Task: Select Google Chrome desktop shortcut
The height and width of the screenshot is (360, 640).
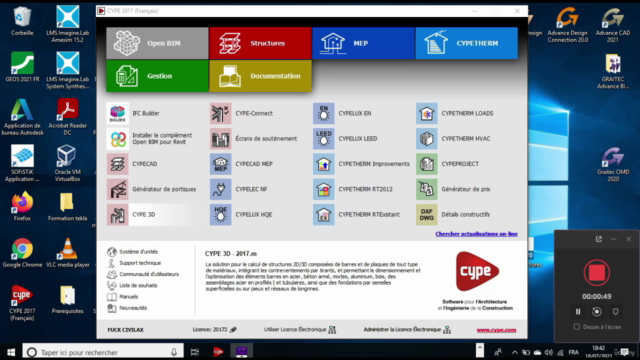Action: (22, 254)
